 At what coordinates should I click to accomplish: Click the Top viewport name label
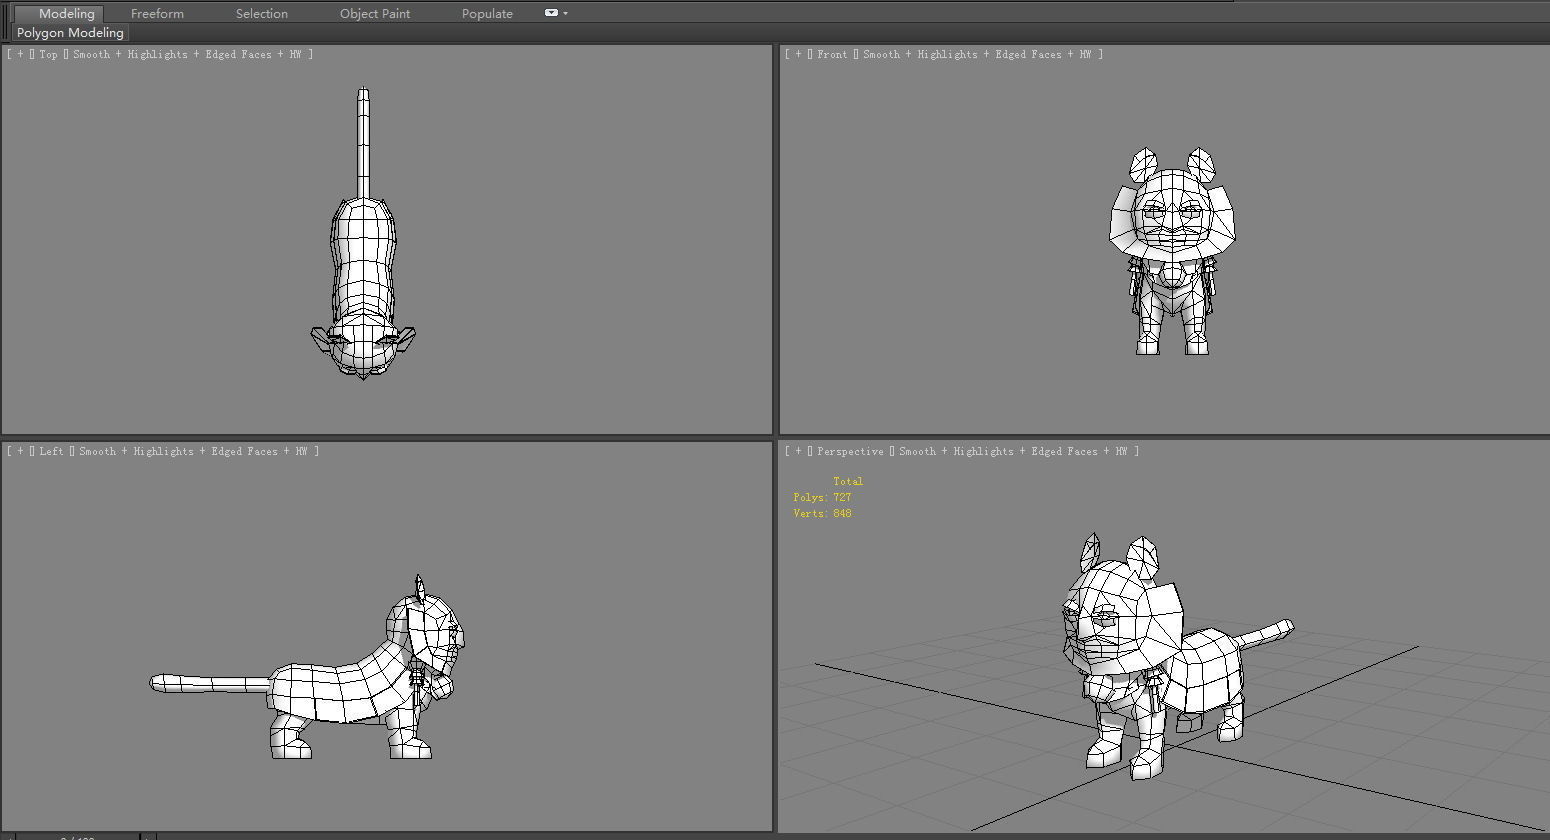tap(49, 54)
